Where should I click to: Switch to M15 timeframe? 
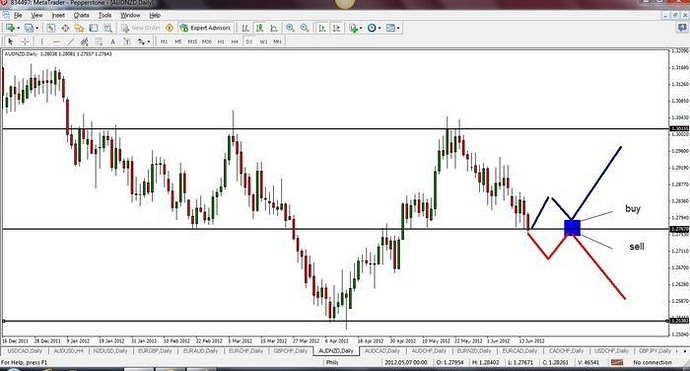pyautogui.click(x=192, y=41)
